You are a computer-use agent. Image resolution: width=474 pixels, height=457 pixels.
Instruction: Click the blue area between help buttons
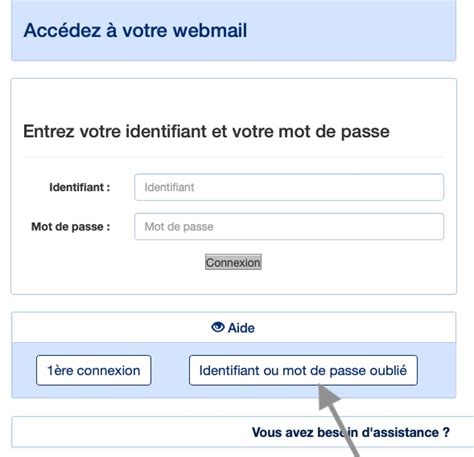click(x=170, y=370)
